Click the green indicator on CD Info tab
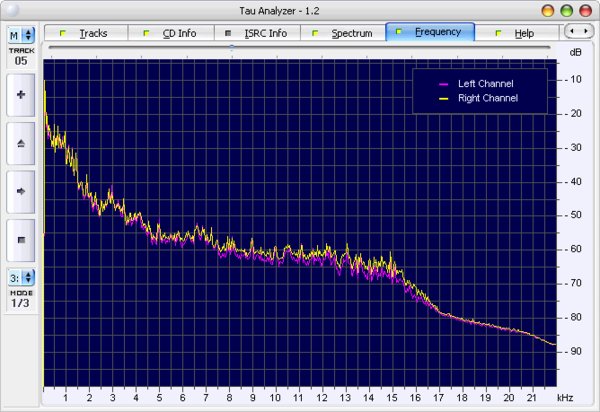600x412 pixels. [x=146, y=33]
